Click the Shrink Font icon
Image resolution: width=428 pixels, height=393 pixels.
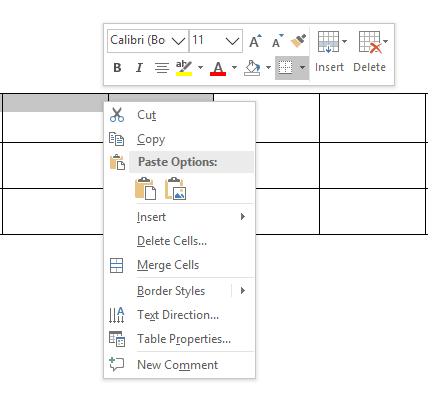277,41
